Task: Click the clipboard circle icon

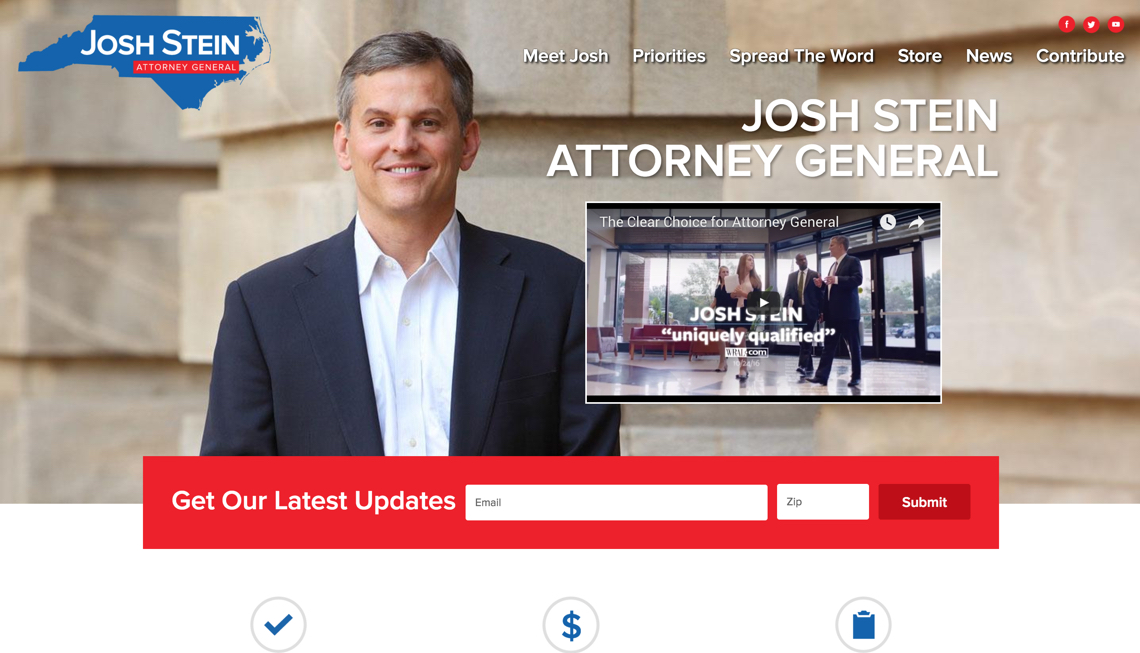Action: point(863,625)
